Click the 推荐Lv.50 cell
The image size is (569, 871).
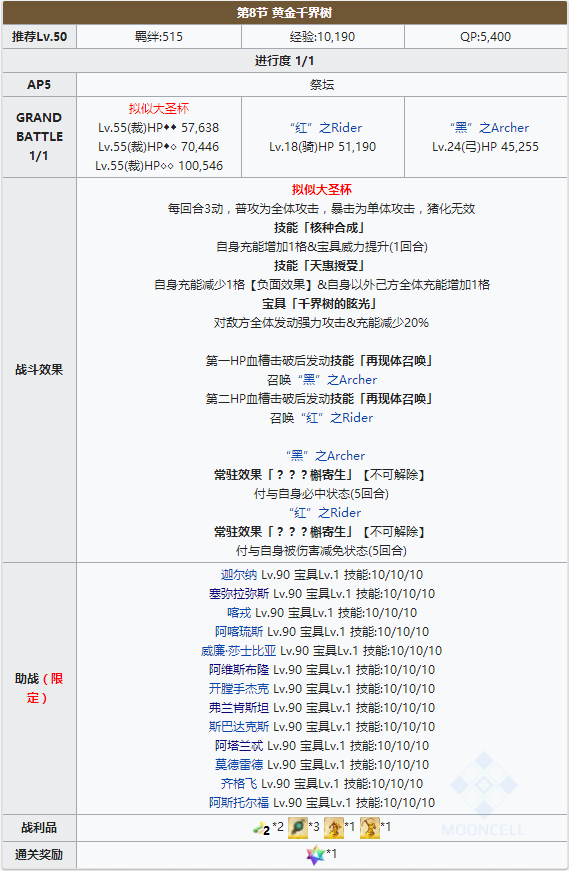point(39,37)
